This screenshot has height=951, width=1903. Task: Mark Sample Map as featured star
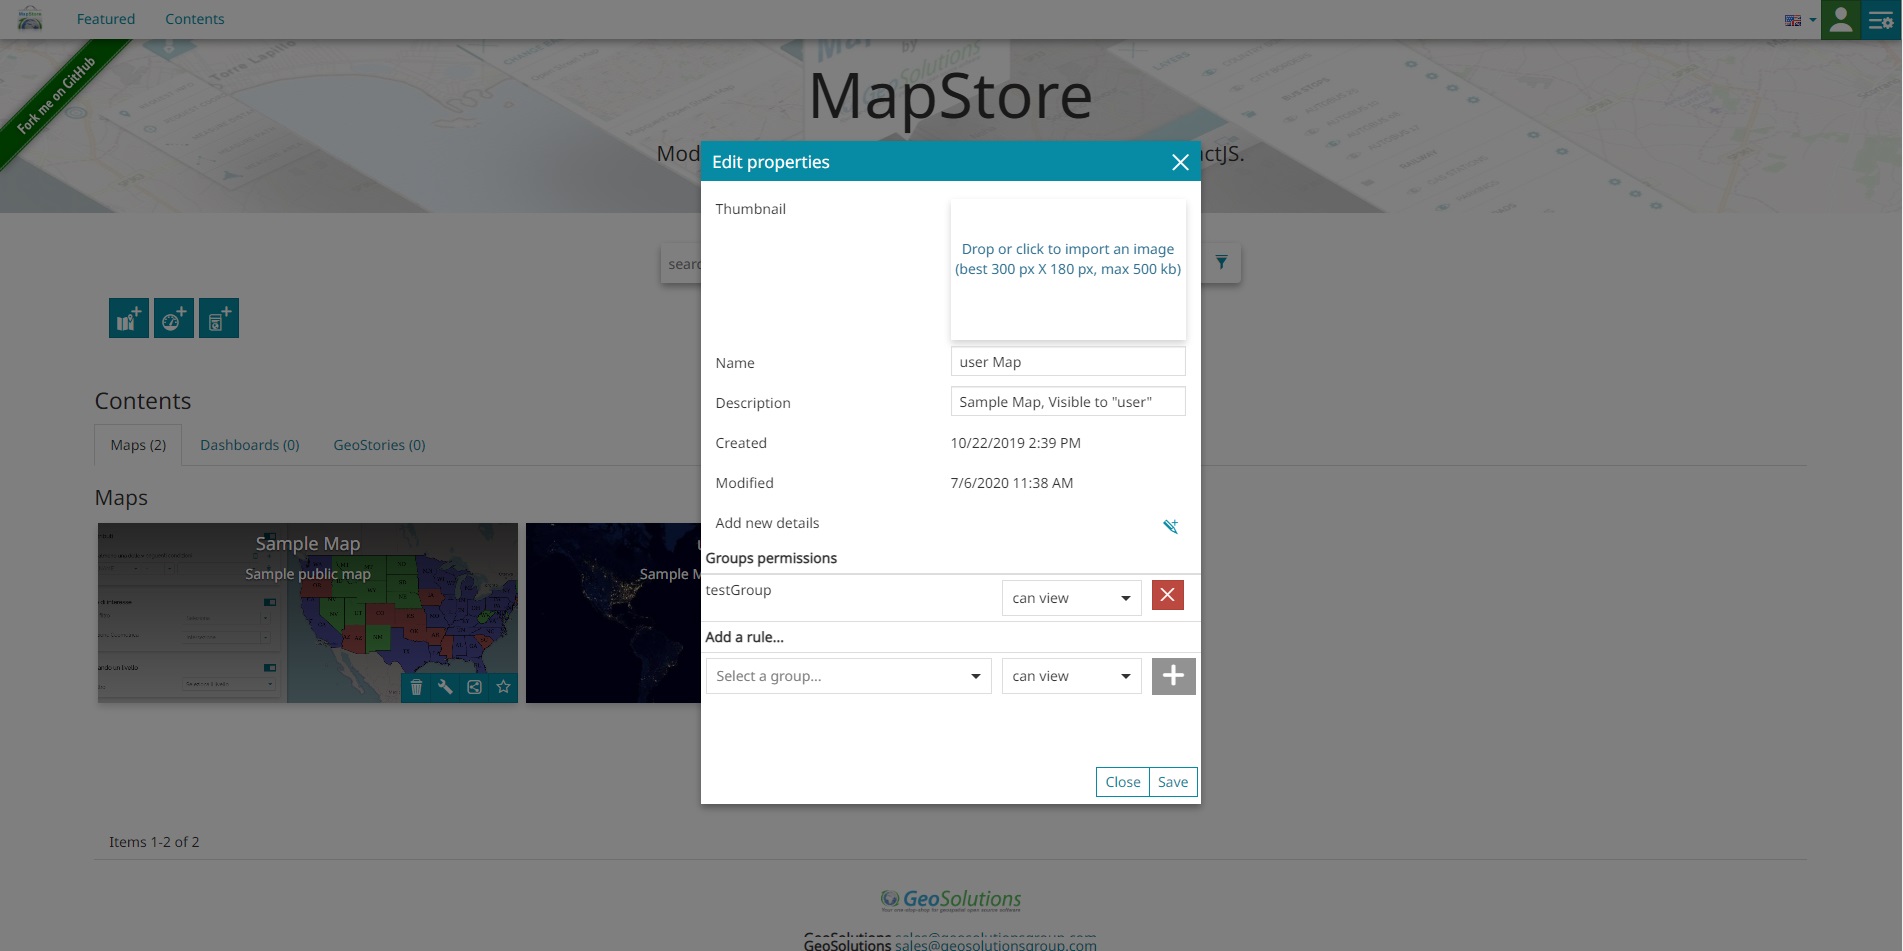(504, 687)
